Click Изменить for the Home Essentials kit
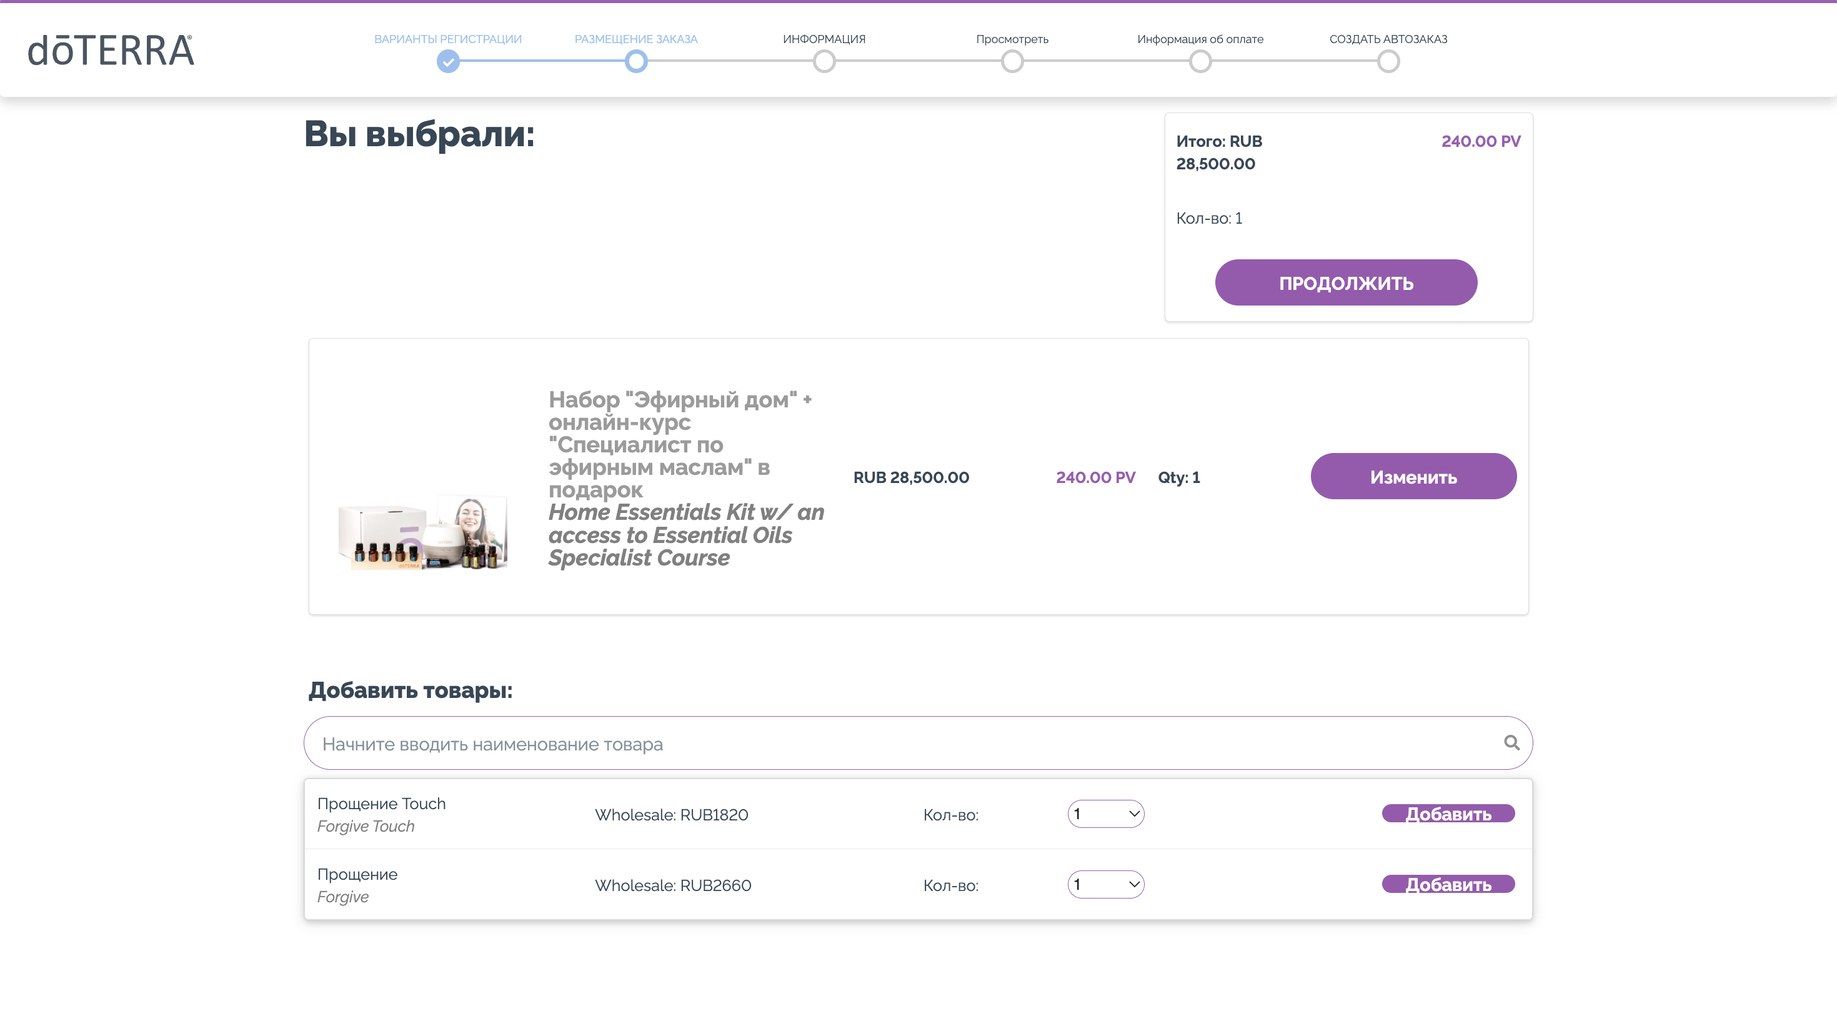 tap(1413, 477)
